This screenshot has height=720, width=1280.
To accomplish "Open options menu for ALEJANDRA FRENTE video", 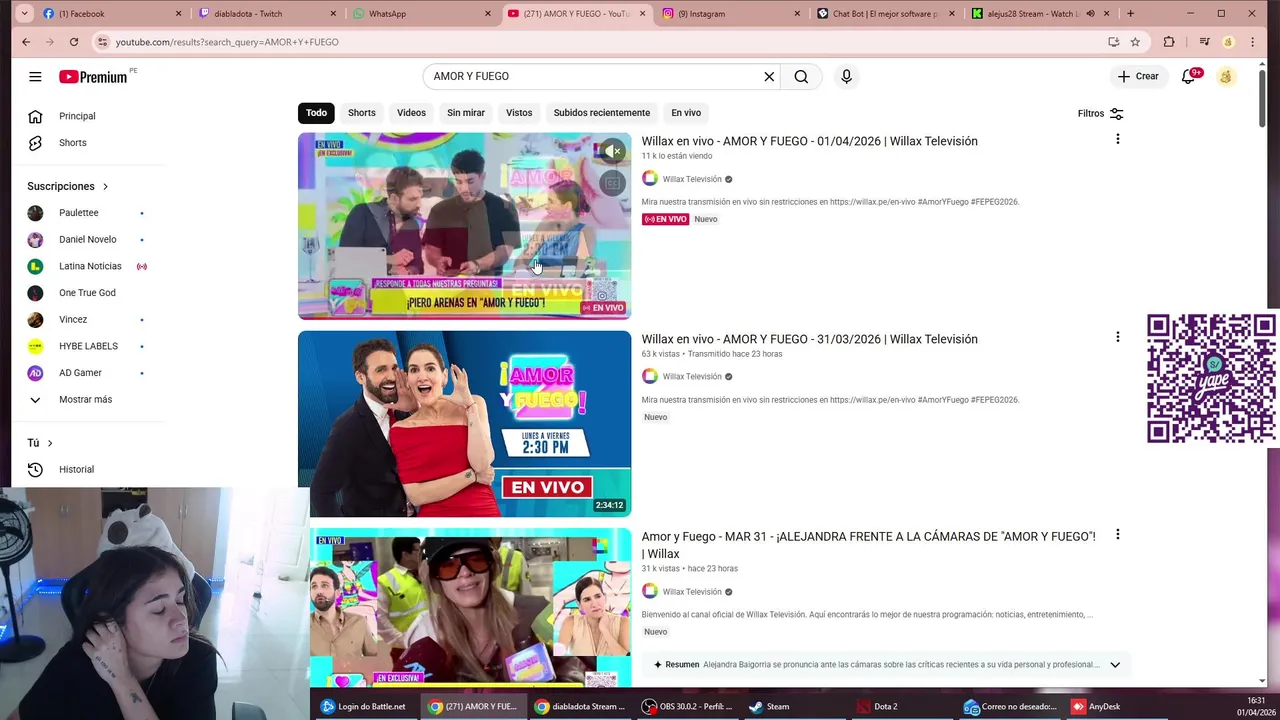I will [x=1117, y=535].
